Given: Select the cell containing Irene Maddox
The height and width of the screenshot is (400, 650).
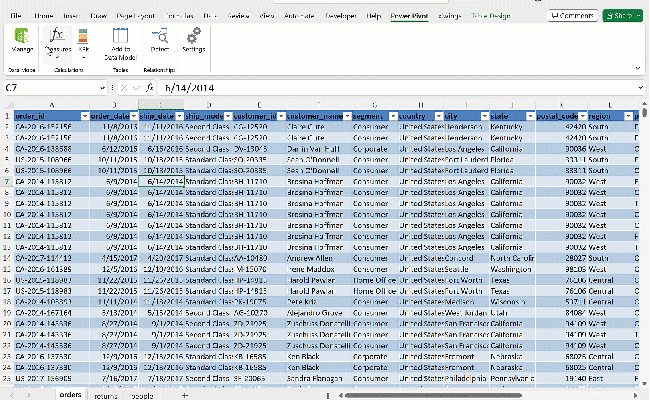Looking at the screenshot, I should 318,269.
